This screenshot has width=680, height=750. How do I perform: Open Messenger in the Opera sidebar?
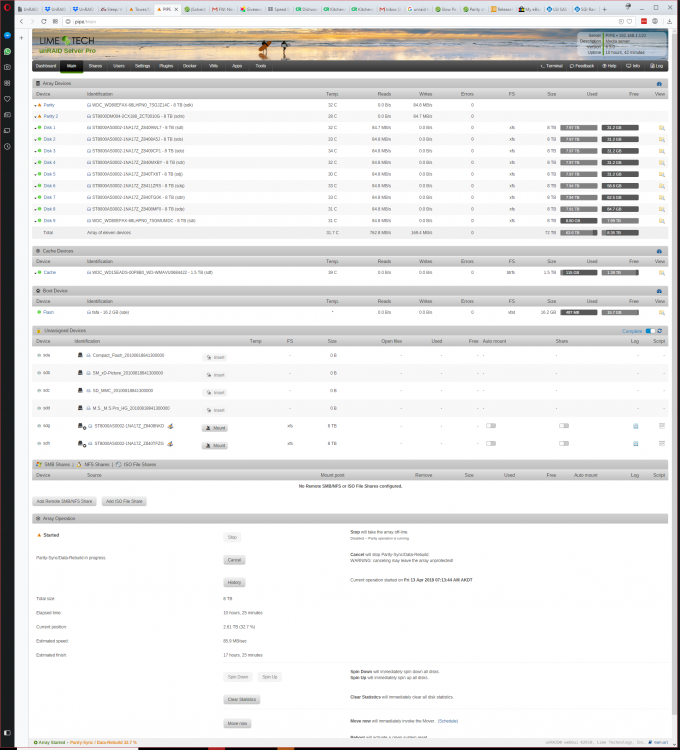[7, 35]
